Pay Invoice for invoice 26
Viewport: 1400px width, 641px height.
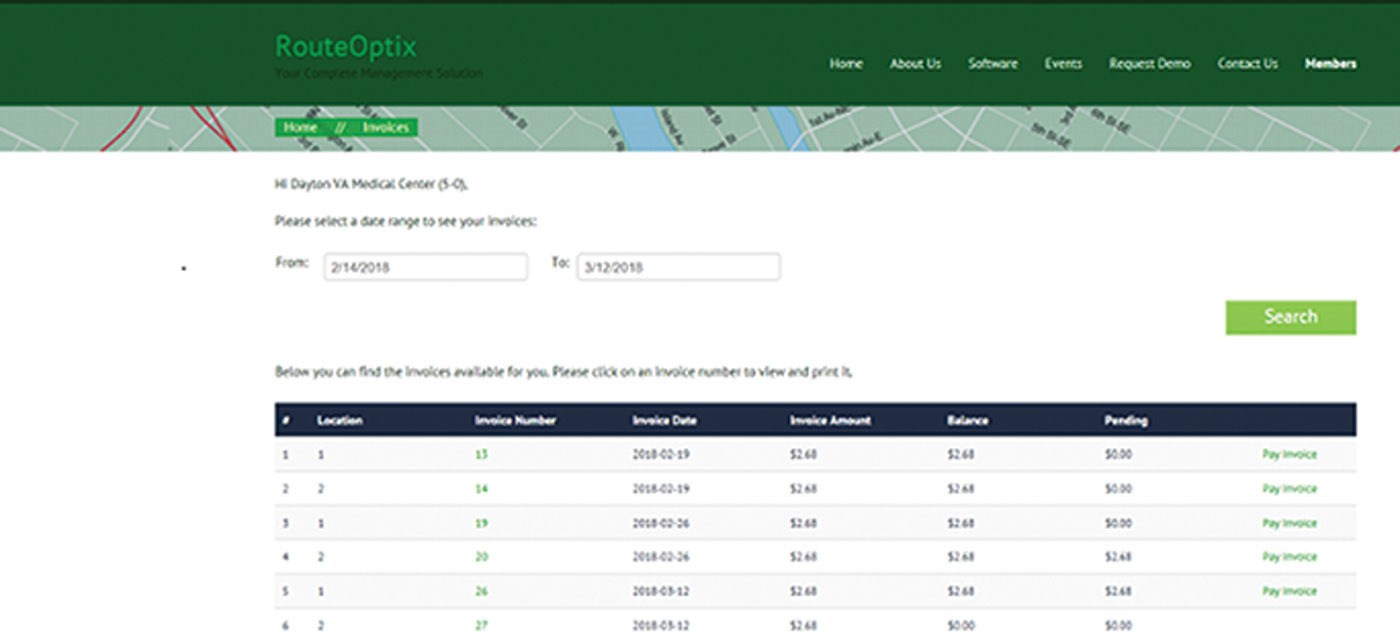[x=1289, y=590]
